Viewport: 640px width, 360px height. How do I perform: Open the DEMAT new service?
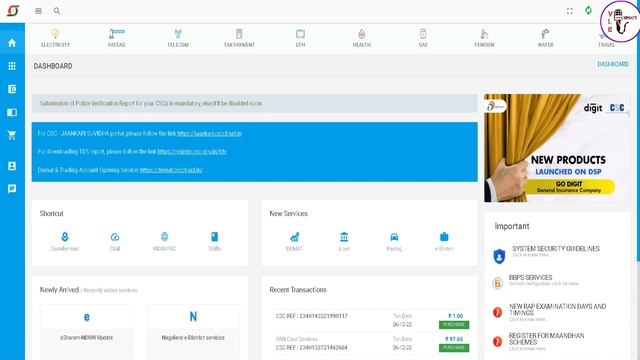[x=294, y=242]
